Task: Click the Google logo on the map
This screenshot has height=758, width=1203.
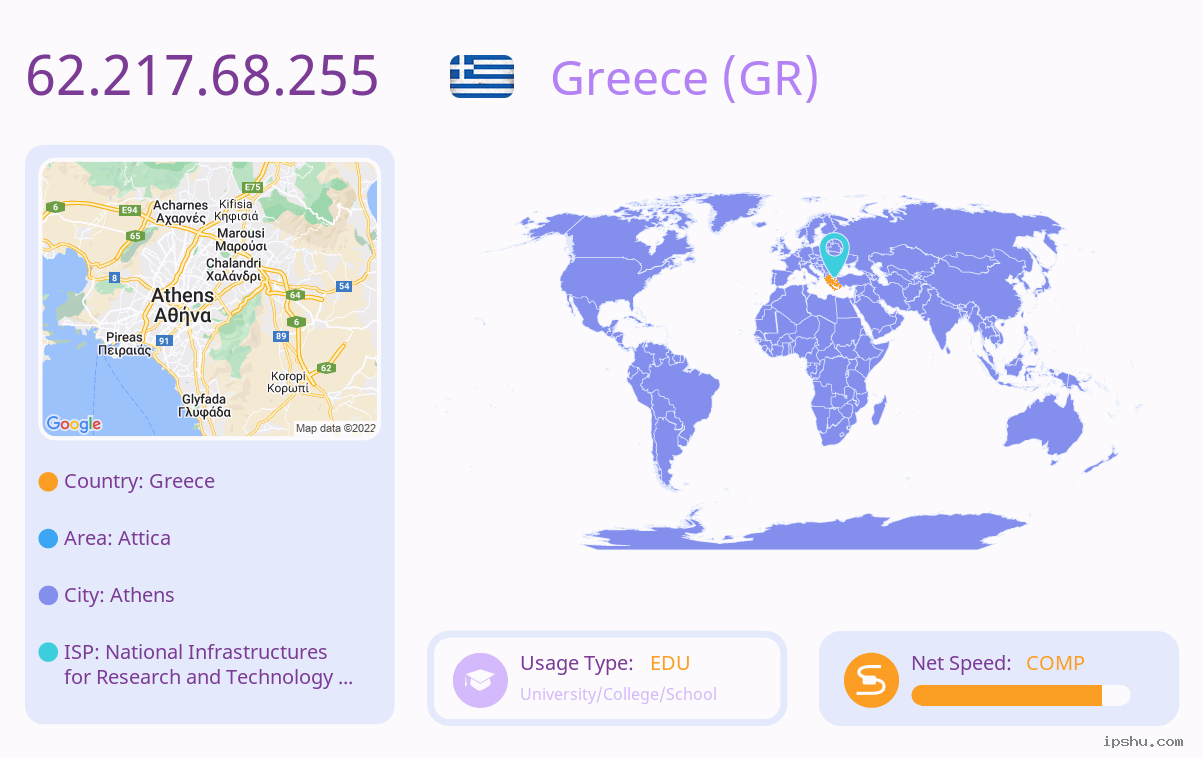Action: 74,424
